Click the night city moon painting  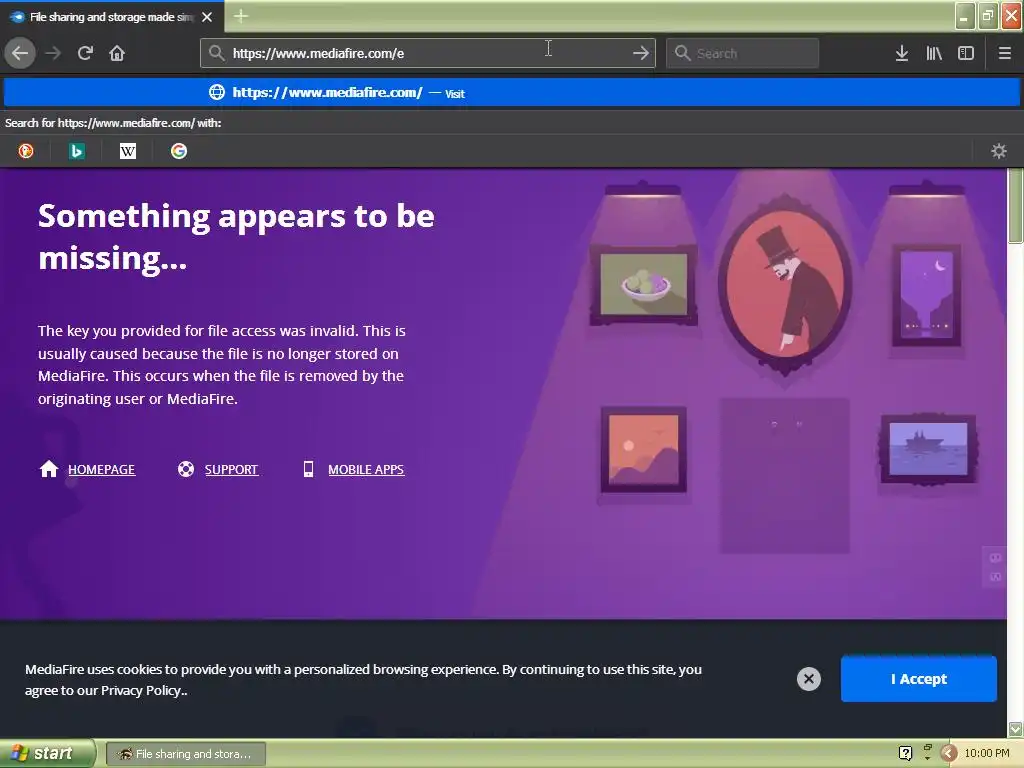click(x=926, y=295)
